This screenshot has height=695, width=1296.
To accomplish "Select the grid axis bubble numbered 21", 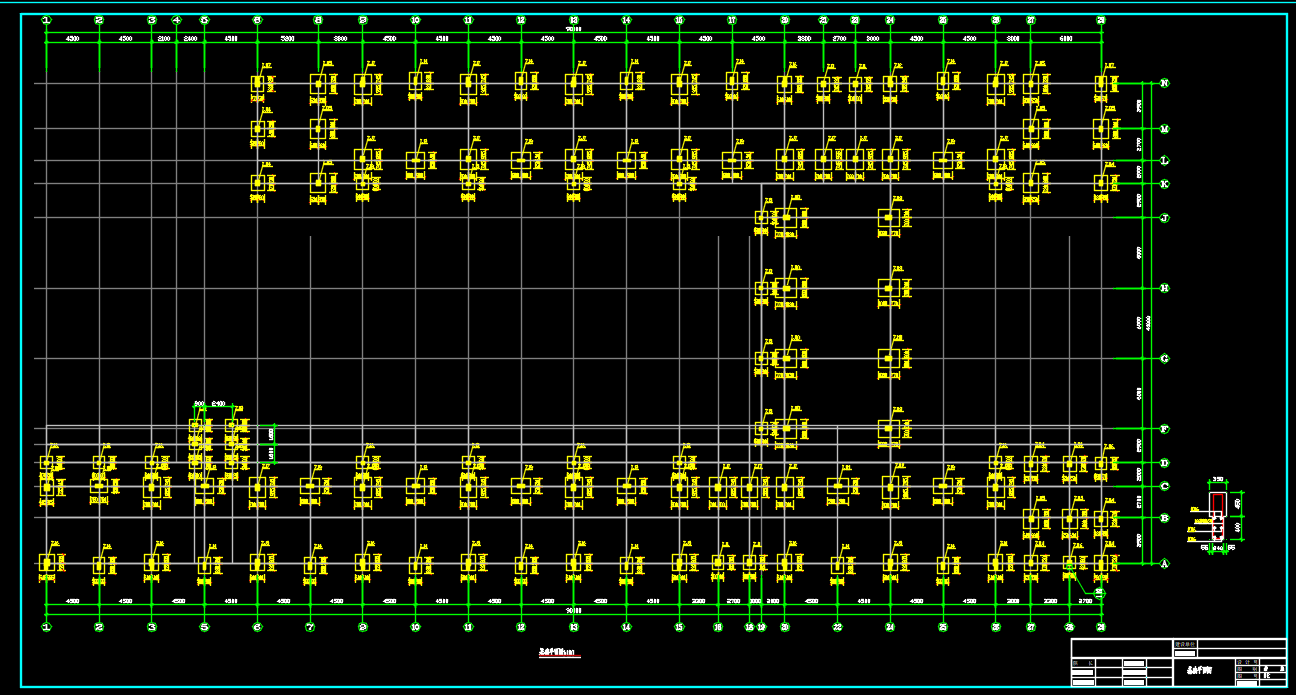I will point(823,20).
